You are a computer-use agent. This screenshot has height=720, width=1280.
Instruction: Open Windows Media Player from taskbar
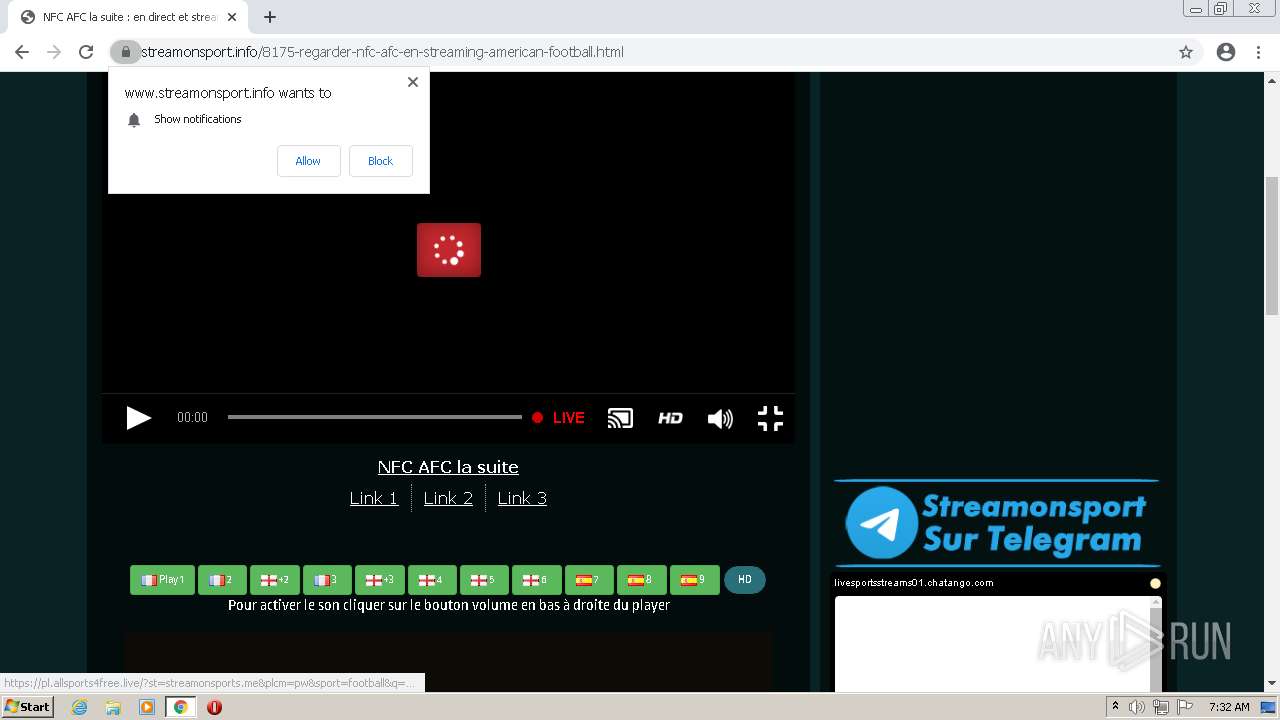[x=147, y=707]
